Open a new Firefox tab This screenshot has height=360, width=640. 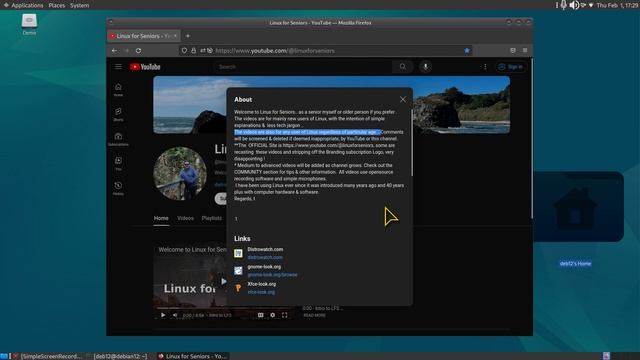[x=188, y=36]
